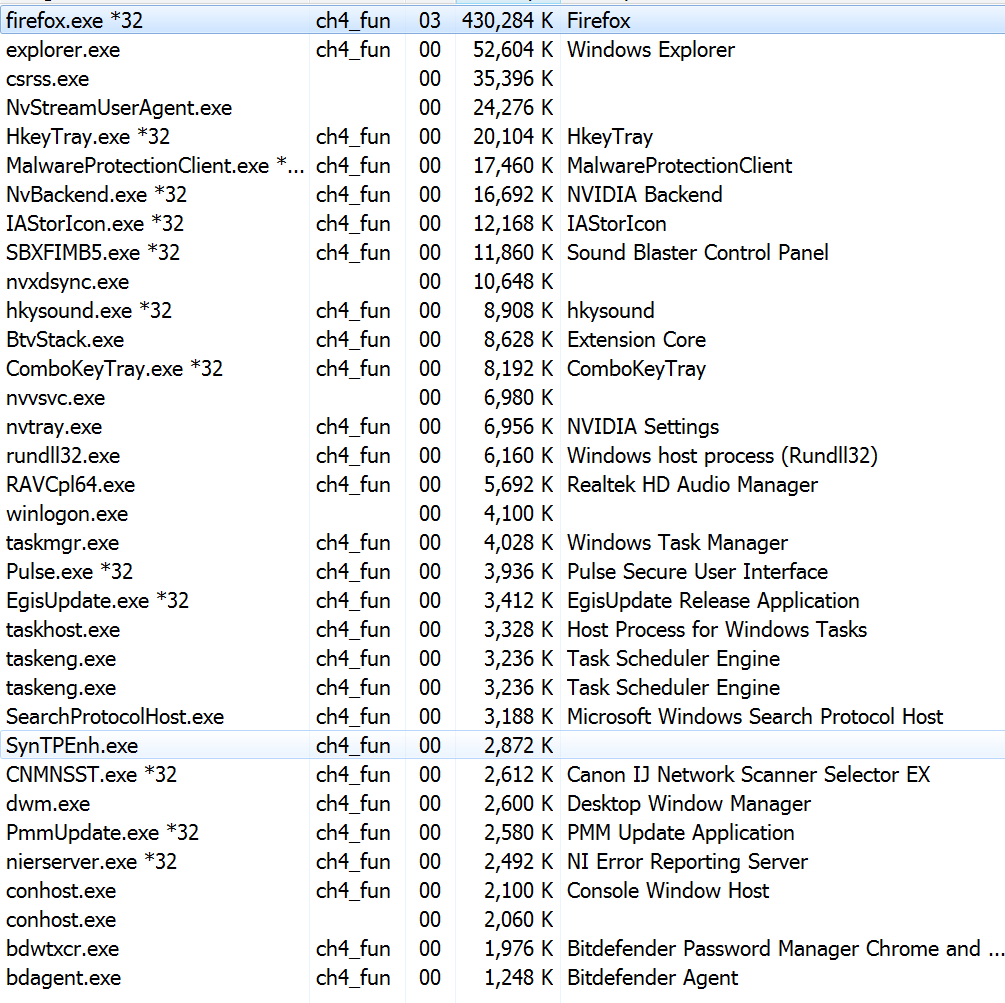Screen dimensions: 1005x1003
Task: Click the 430,284 K memory value
Action: coord(507,21)
